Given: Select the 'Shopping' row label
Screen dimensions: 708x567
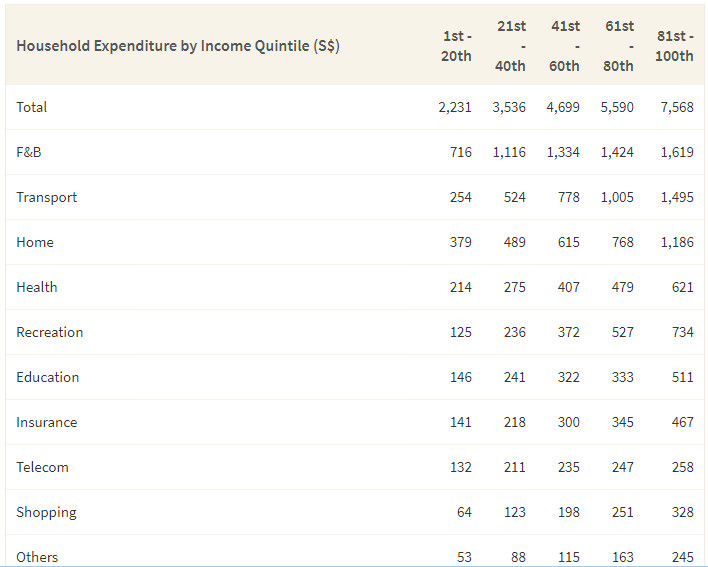Looking at the screenshot, I should [46, 512].
